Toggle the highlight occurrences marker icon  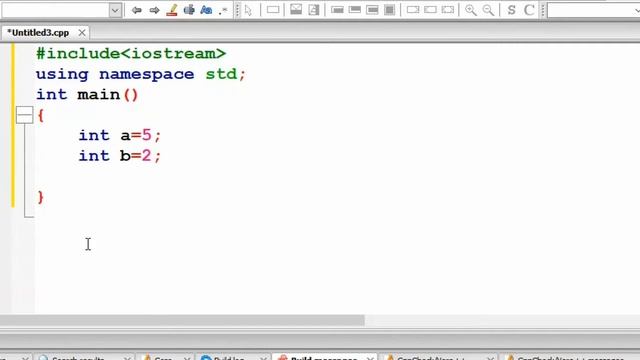tap(172, 10)
